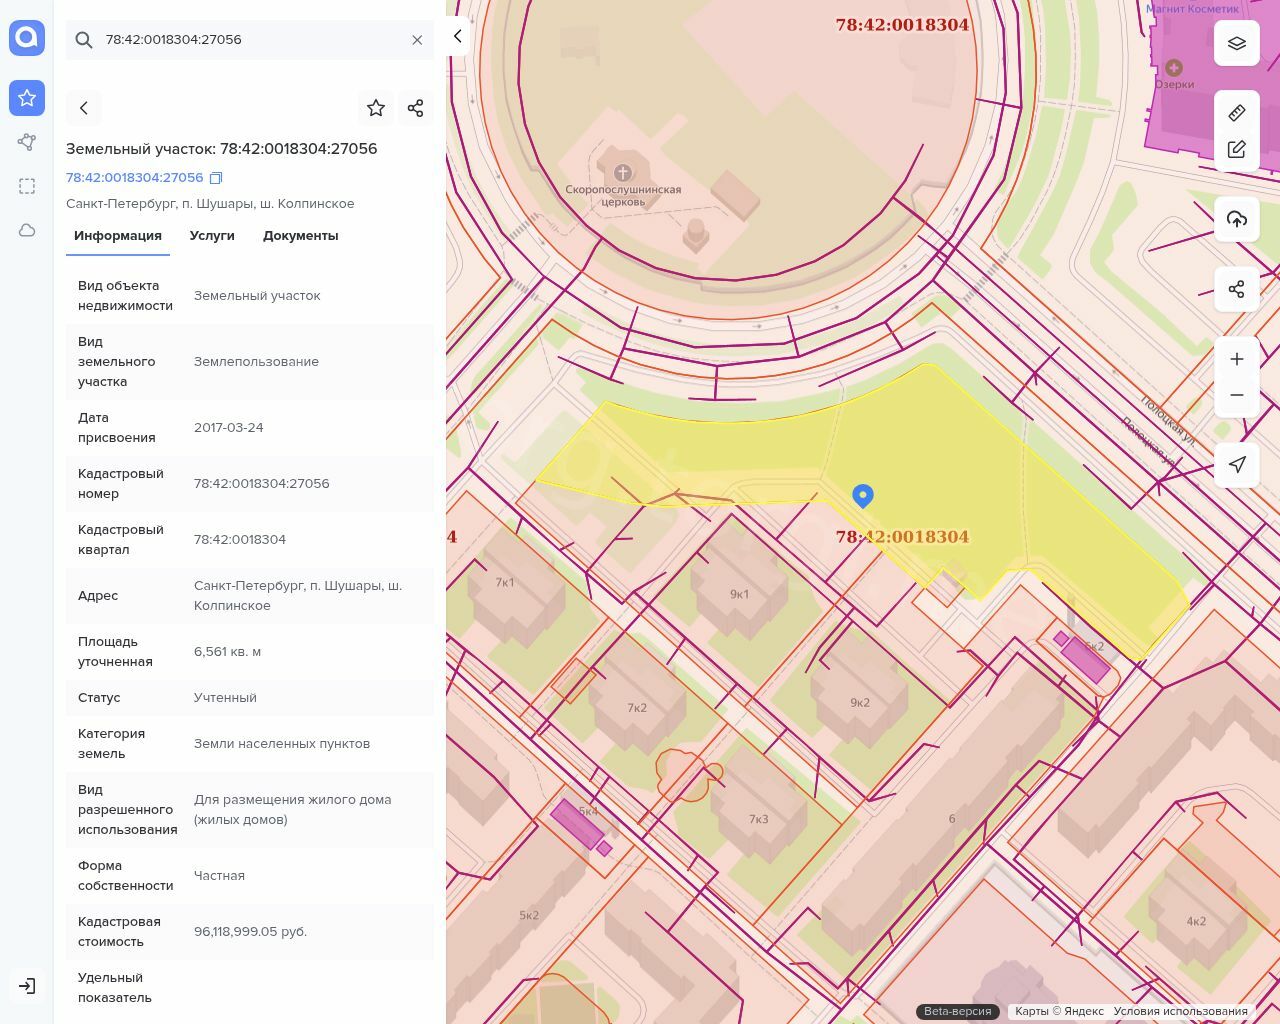
Task: Clear the search field text
Action: coord(417,40)
